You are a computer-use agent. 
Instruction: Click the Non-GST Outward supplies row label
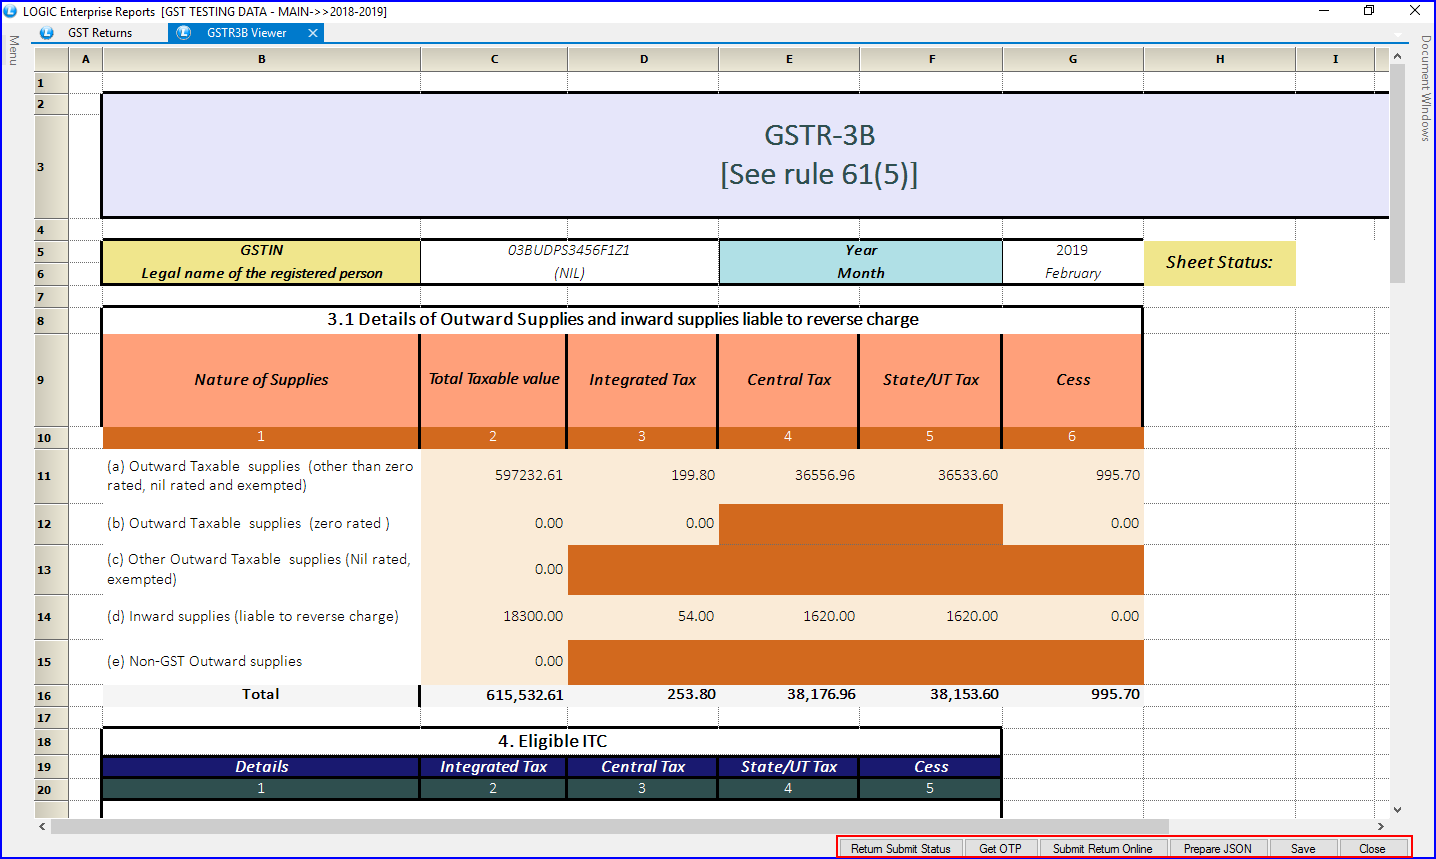coord(204,661)
